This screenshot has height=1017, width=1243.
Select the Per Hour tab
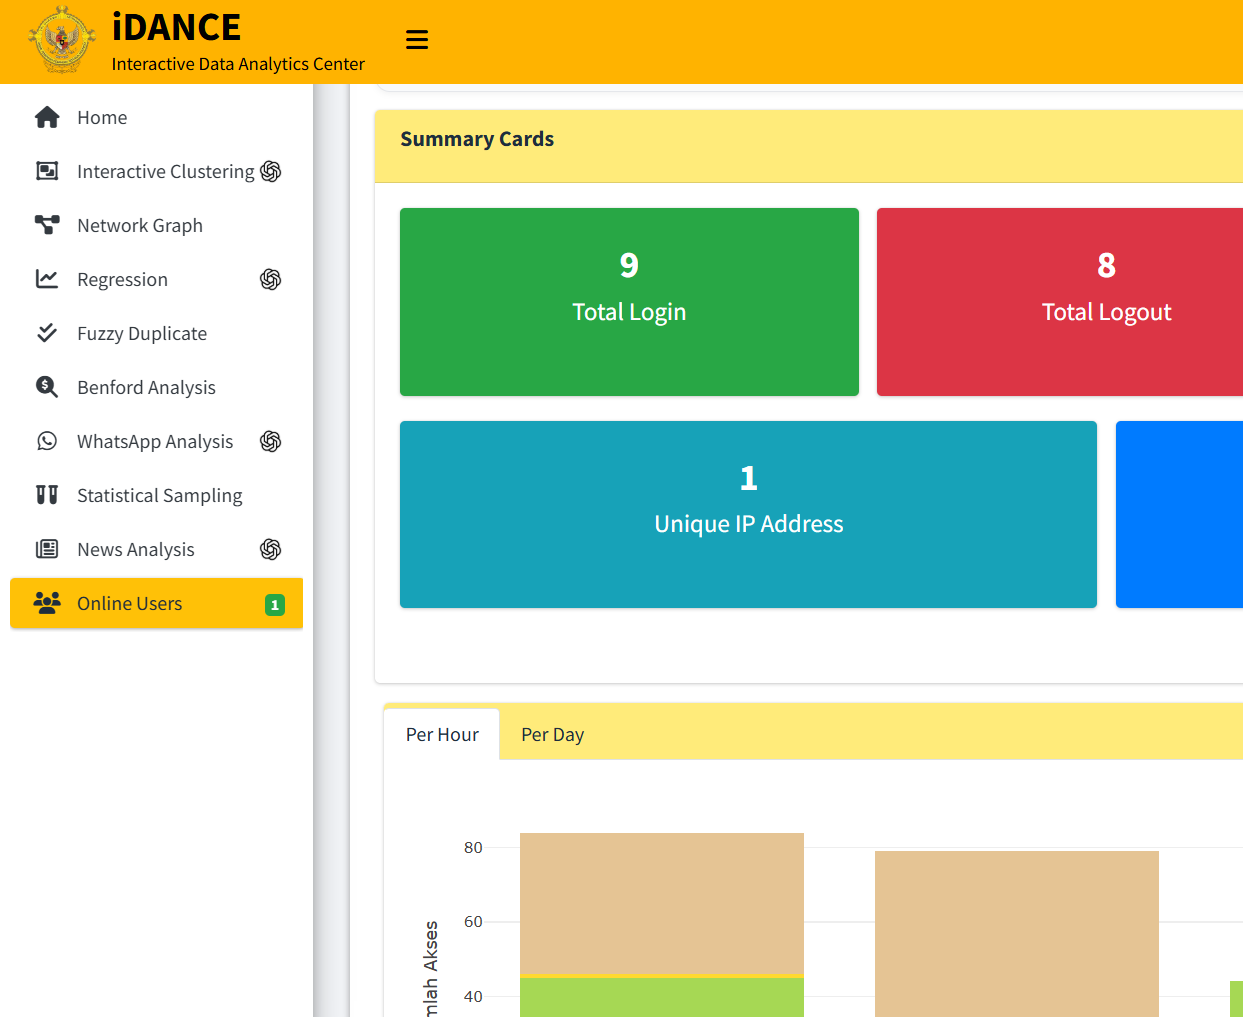(x=442, y=735)
